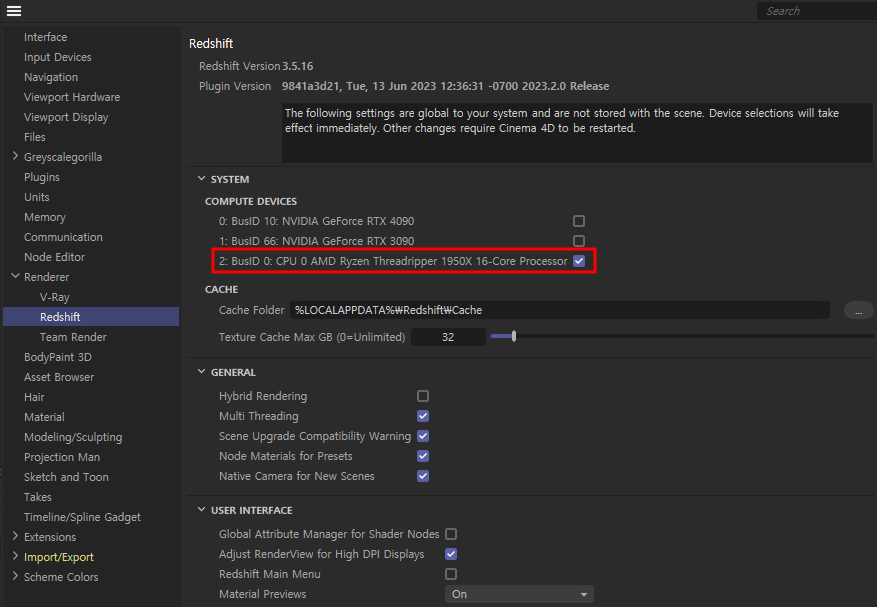Screen dimensions: 877x607
Task: Click the Texture Cache Max GB slider handle
Action: [x=513, y=336]
